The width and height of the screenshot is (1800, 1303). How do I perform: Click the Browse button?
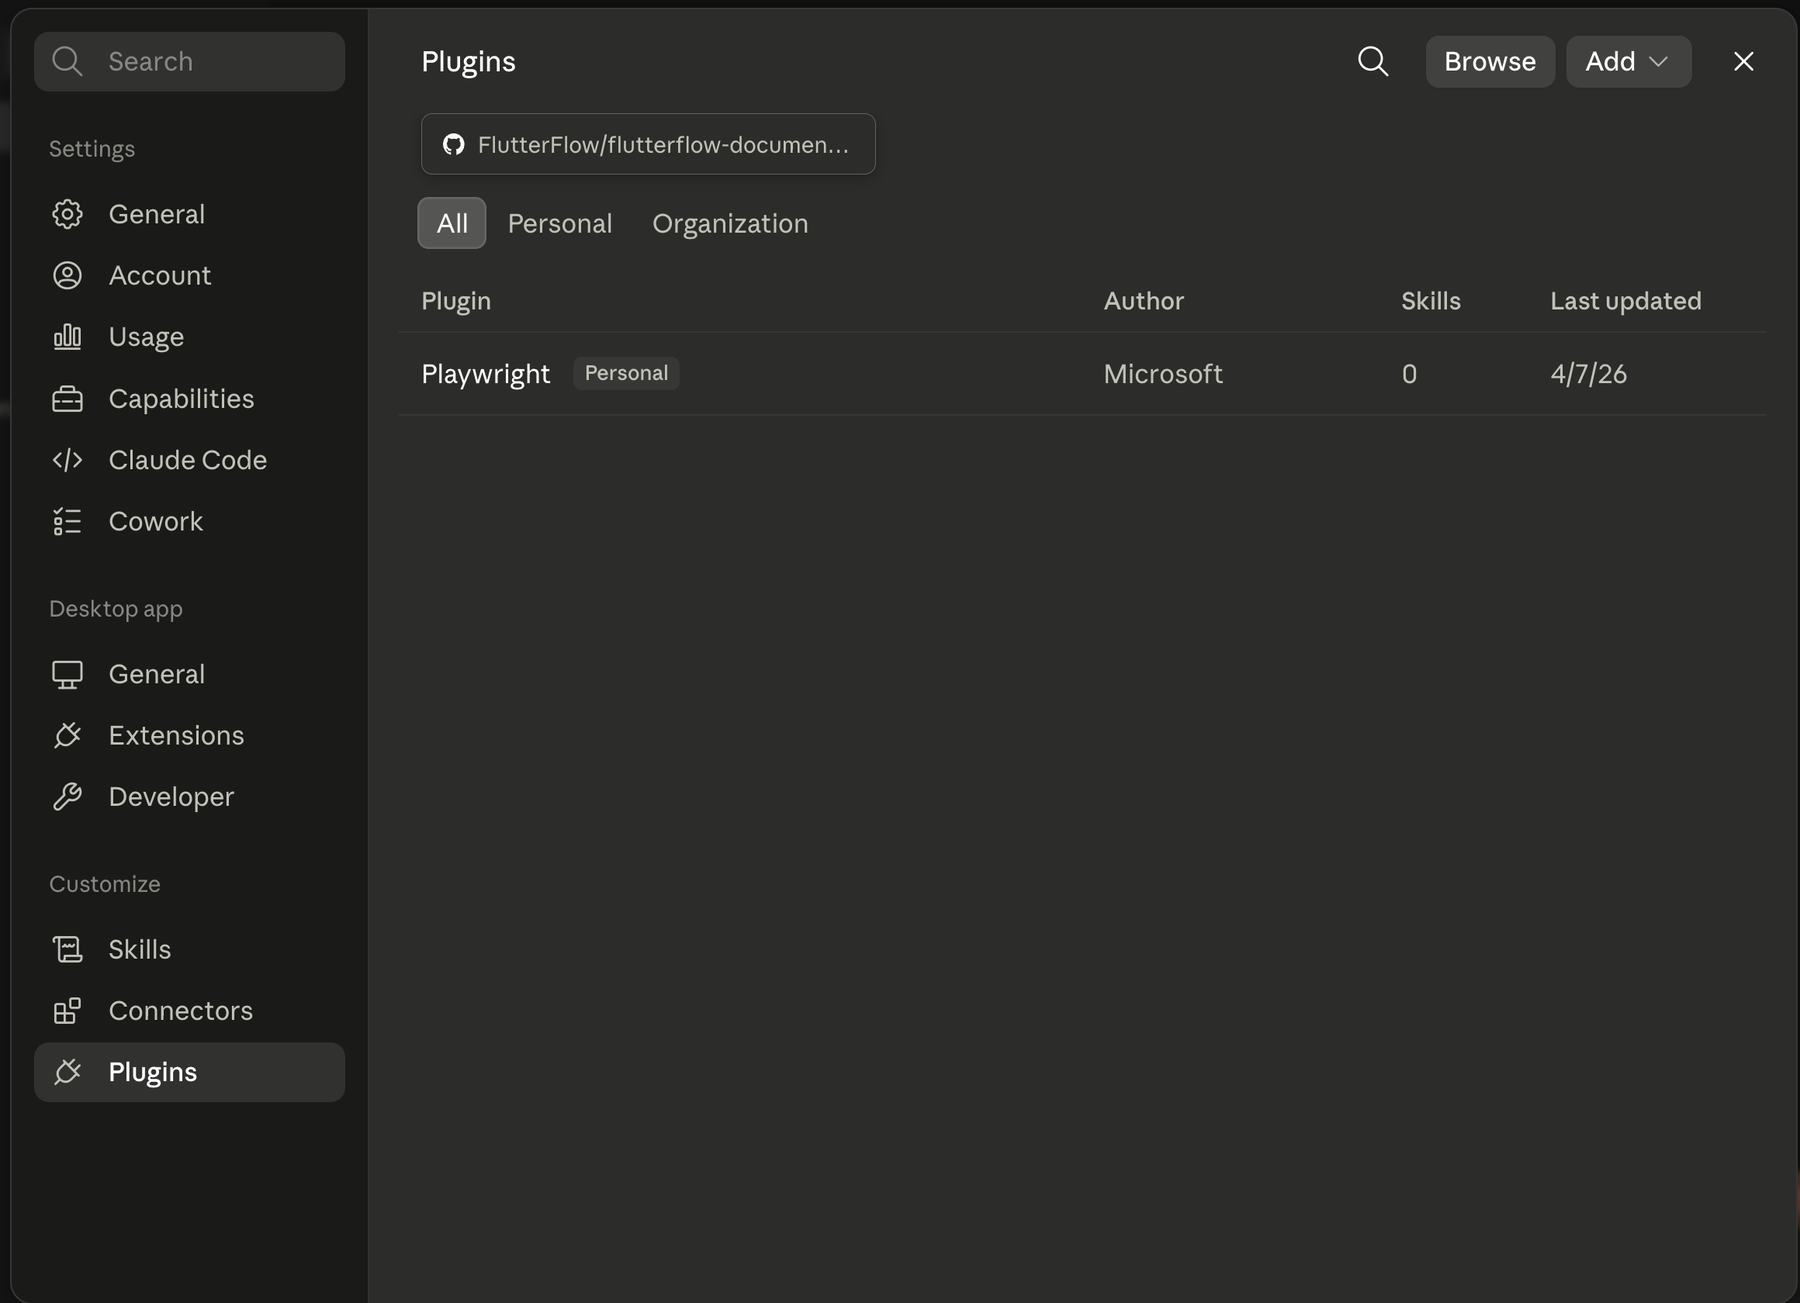coord(1490,61)
